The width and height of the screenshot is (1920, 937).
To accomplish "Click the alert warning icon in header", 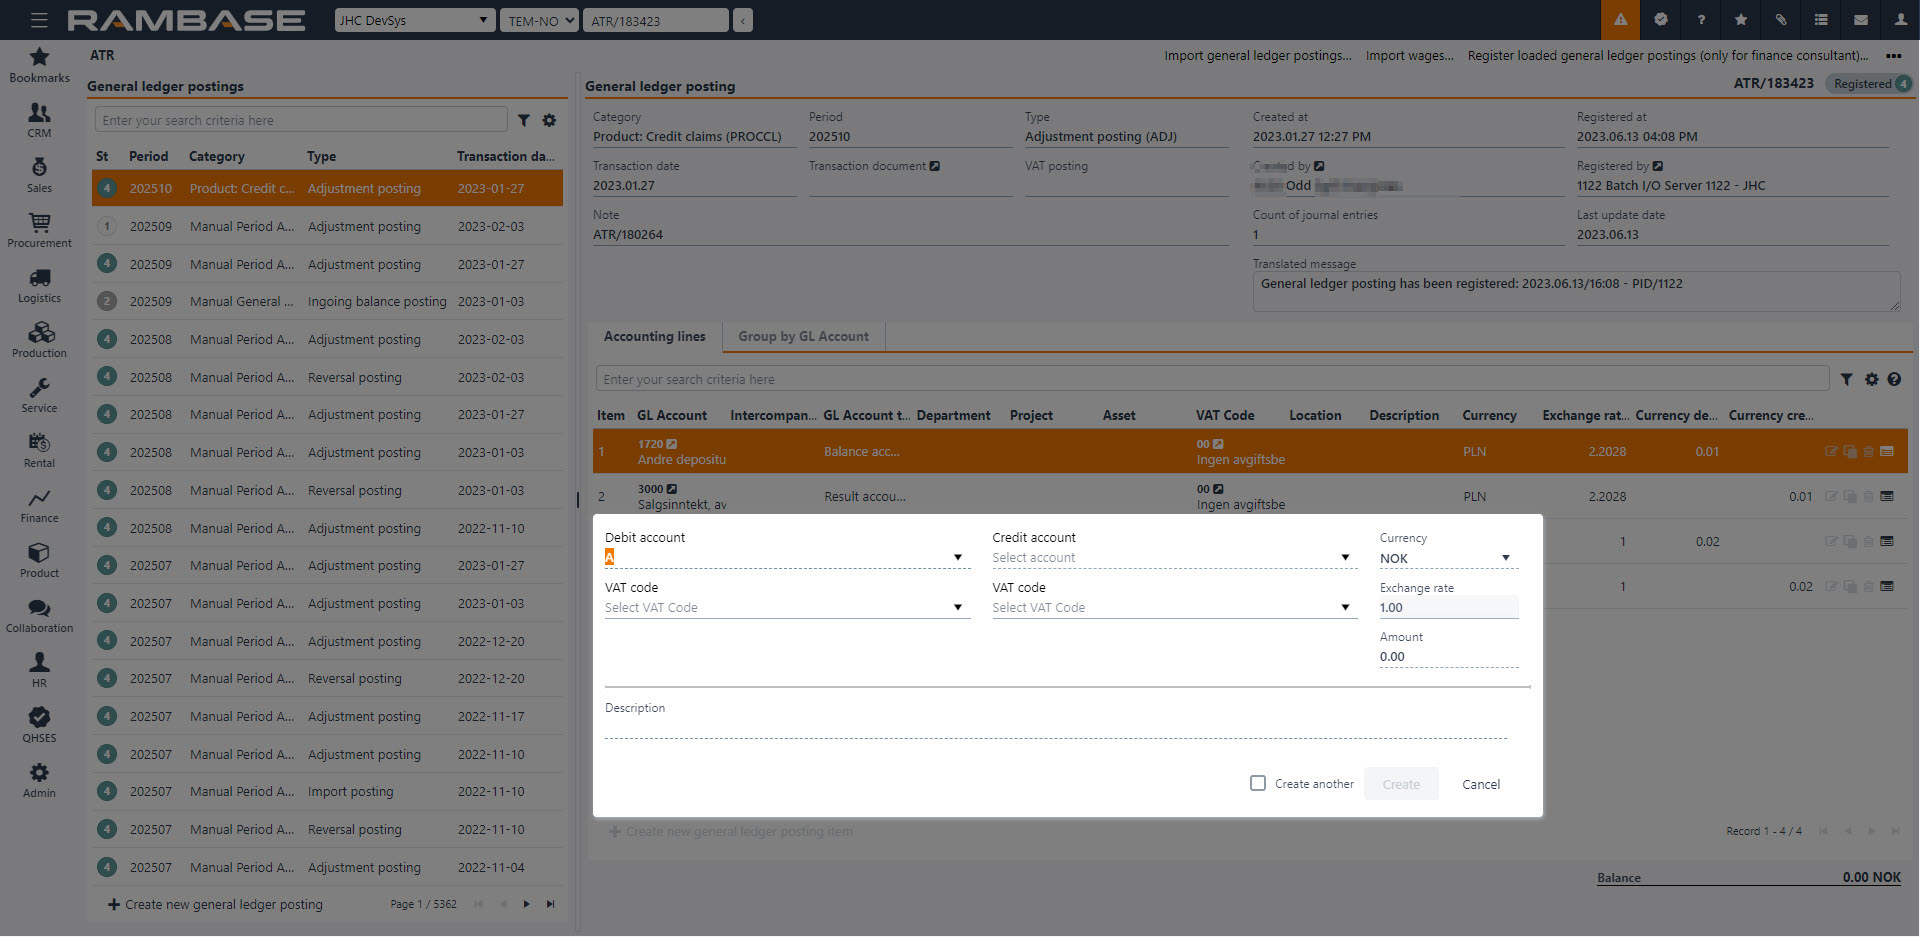I will coord(1620,20).
